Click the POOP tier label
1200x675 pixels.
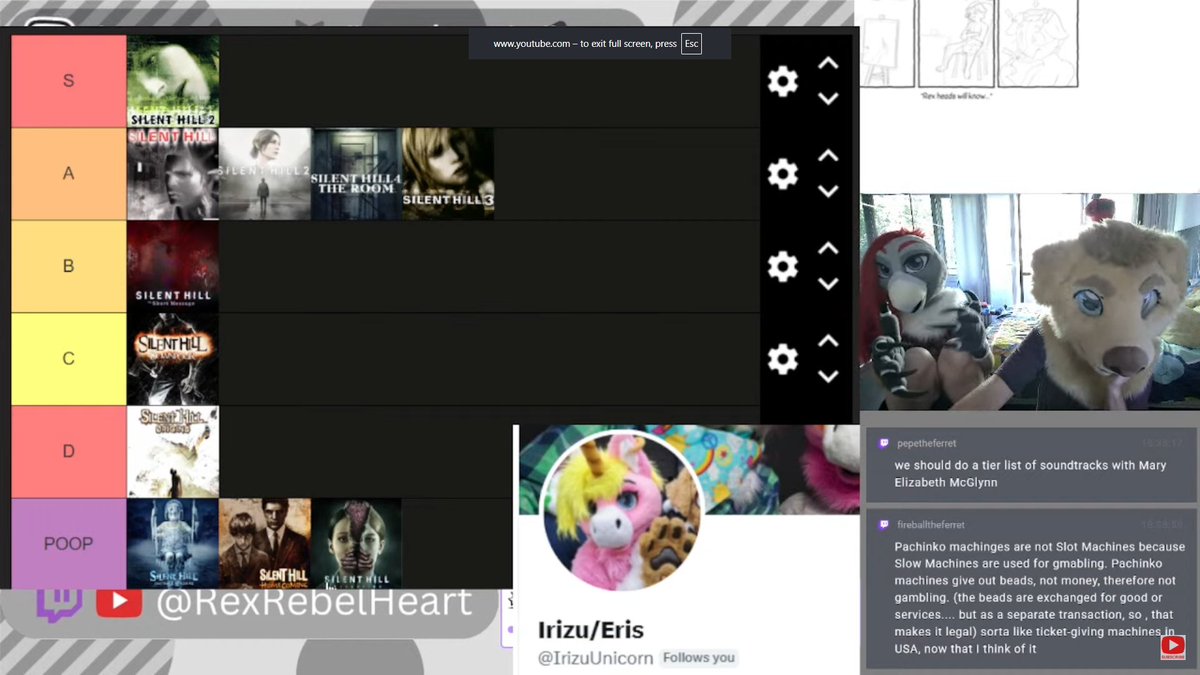click(x=69, y=543)
